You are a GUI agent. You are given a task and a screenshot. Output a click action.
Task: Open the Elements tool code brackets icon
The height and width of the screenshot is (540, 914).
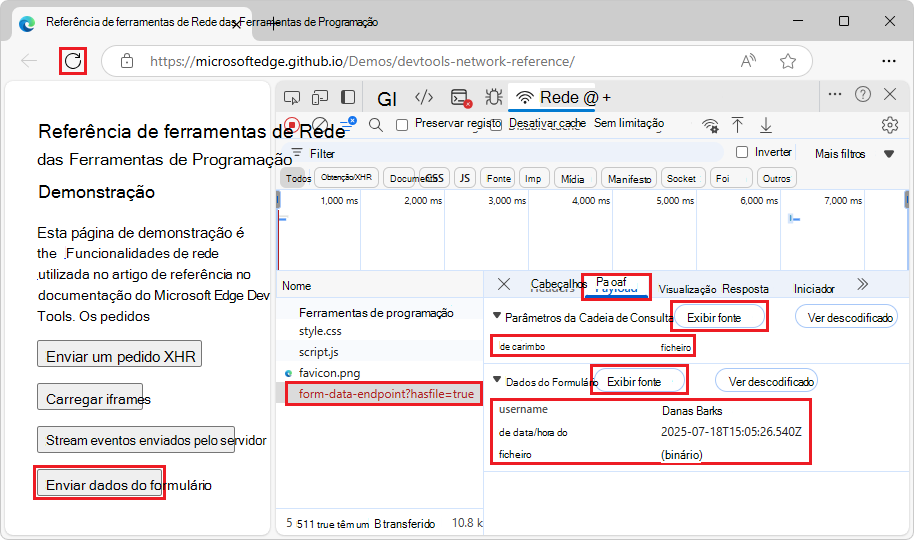(x=424, y=97)
